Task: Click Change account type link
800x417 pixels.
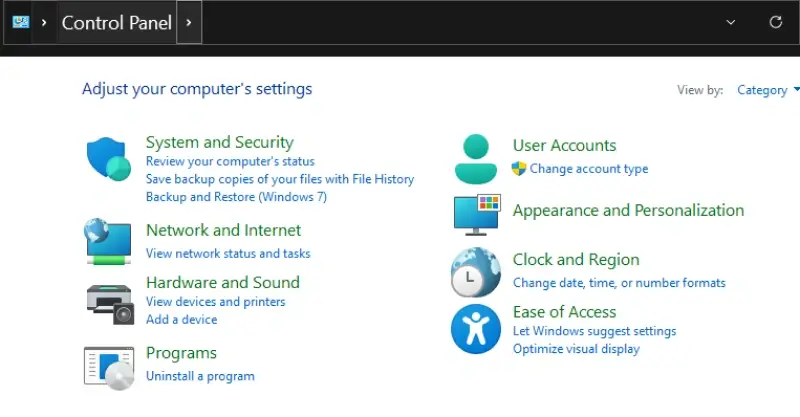Action: tap(589, 169)
